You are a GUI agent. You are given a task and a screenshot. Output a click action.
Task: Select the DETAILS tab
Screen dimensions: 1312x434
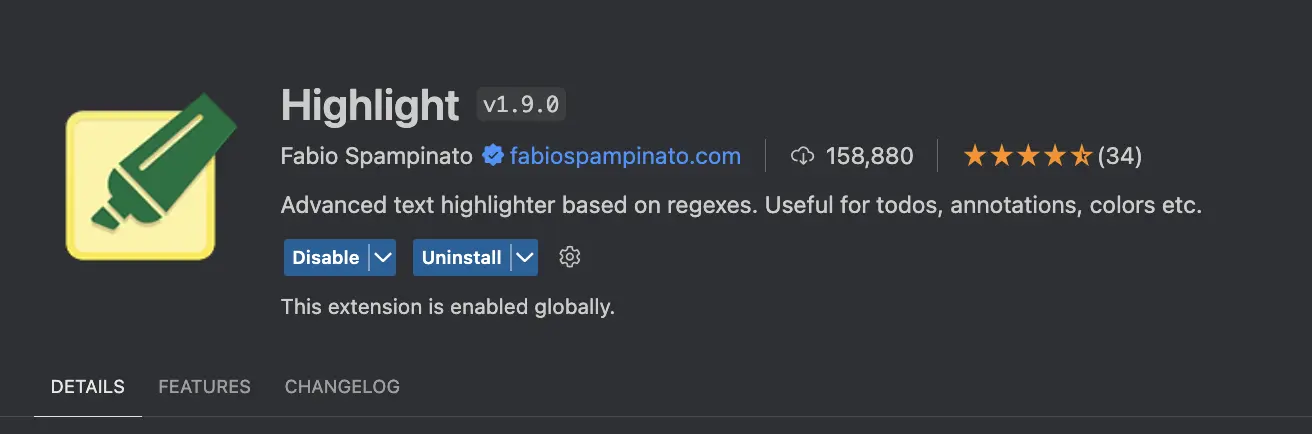coord(88,386)
